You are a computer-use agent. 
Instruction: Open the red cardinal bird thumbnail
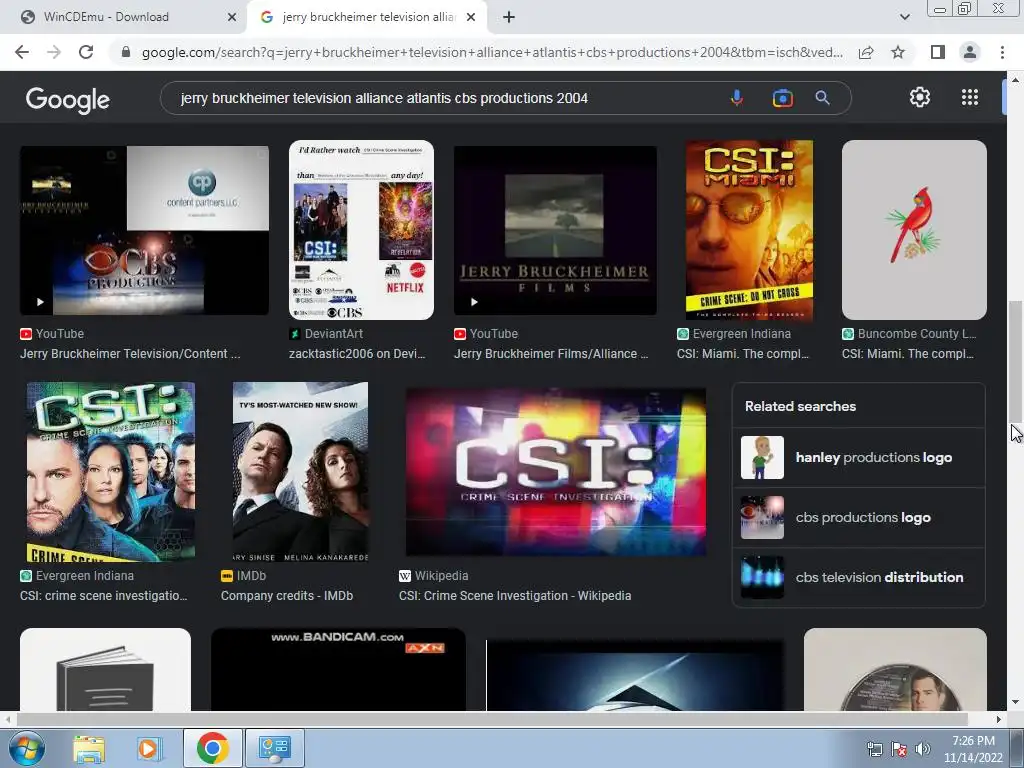pyautogui.click(x=914, y=230)
